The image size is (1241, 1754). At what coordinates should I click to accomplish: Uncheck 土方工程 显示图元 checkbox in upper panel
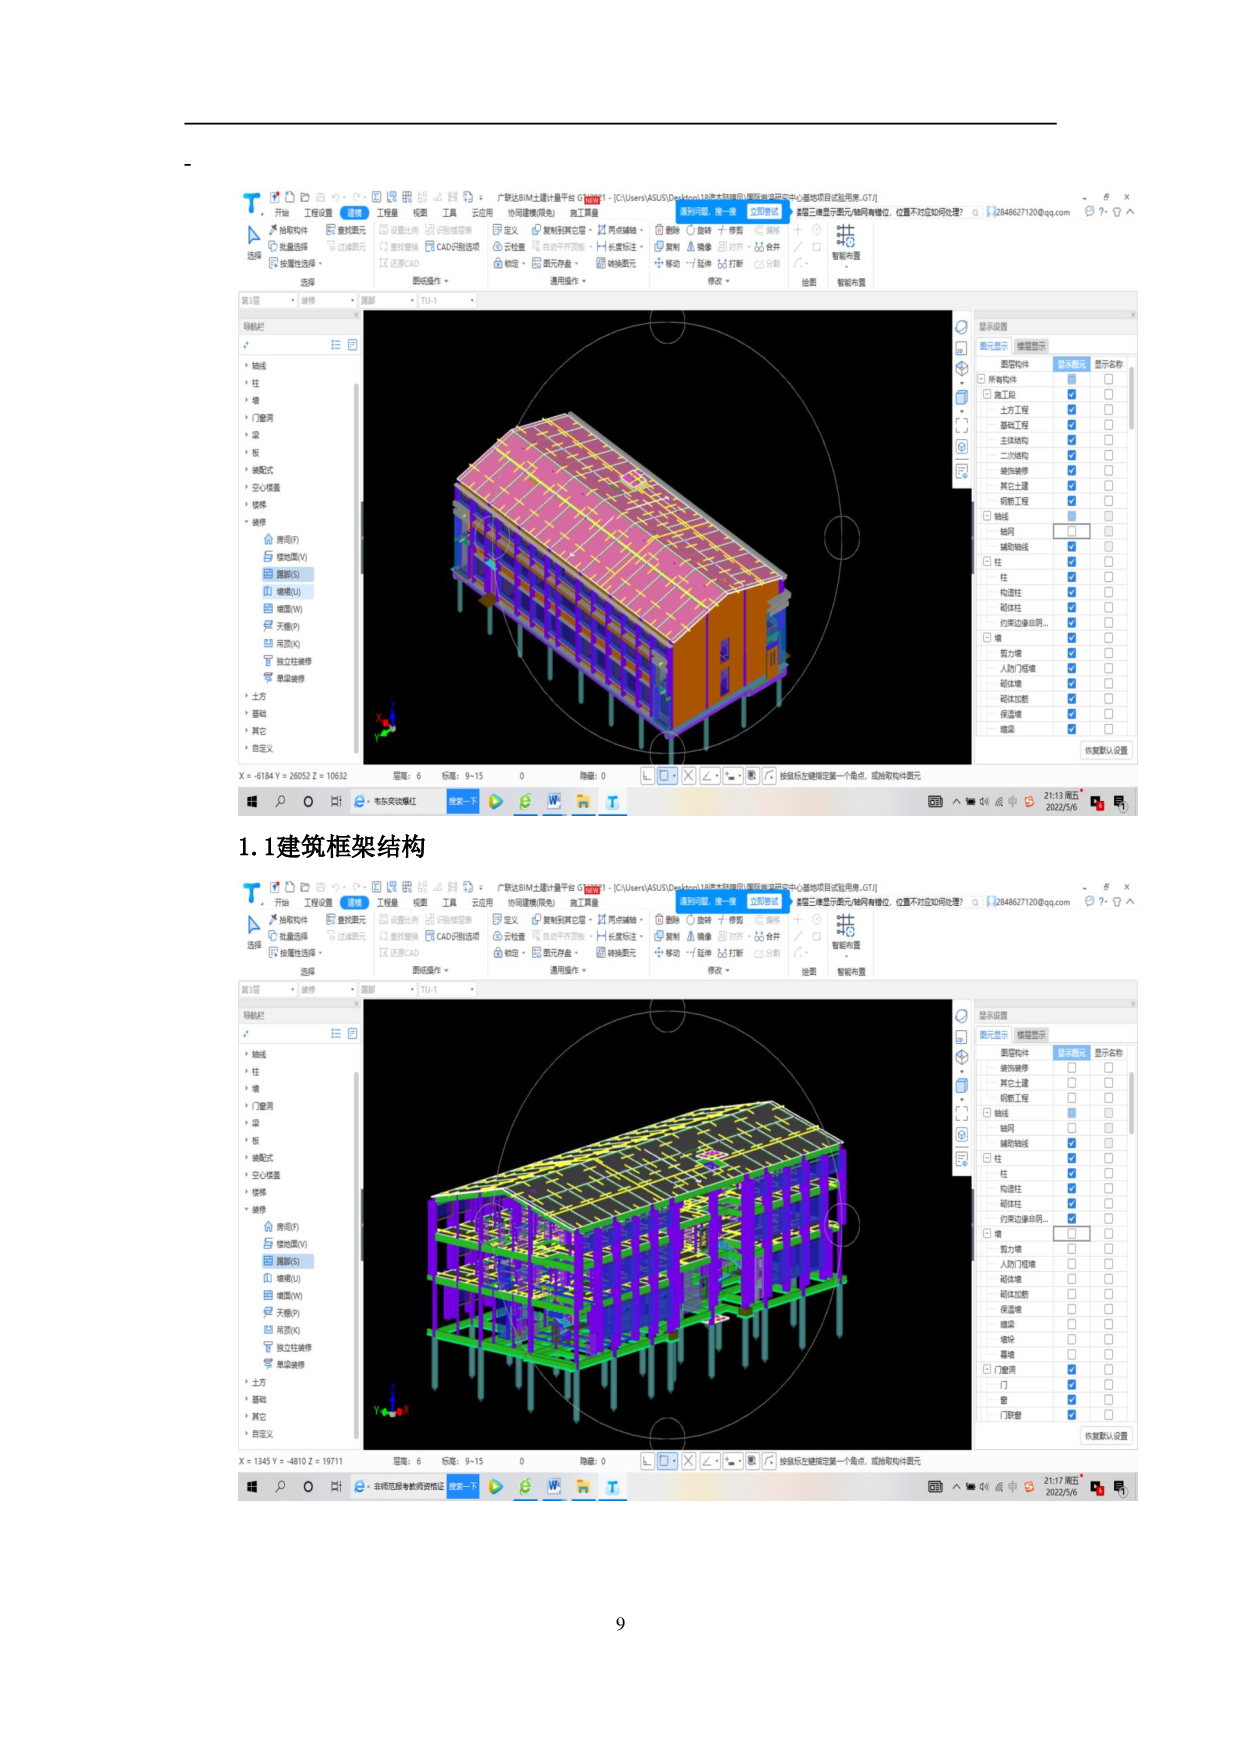(x=1071, y=410)
